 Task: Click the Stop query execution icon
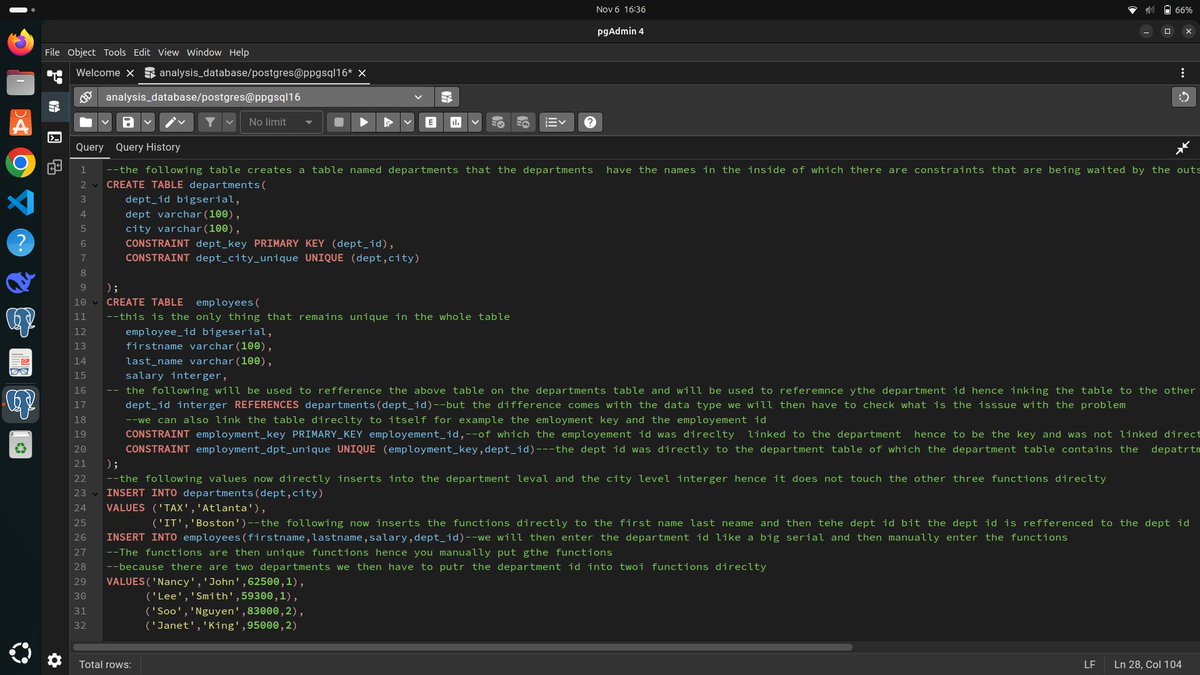coord(338,121)
